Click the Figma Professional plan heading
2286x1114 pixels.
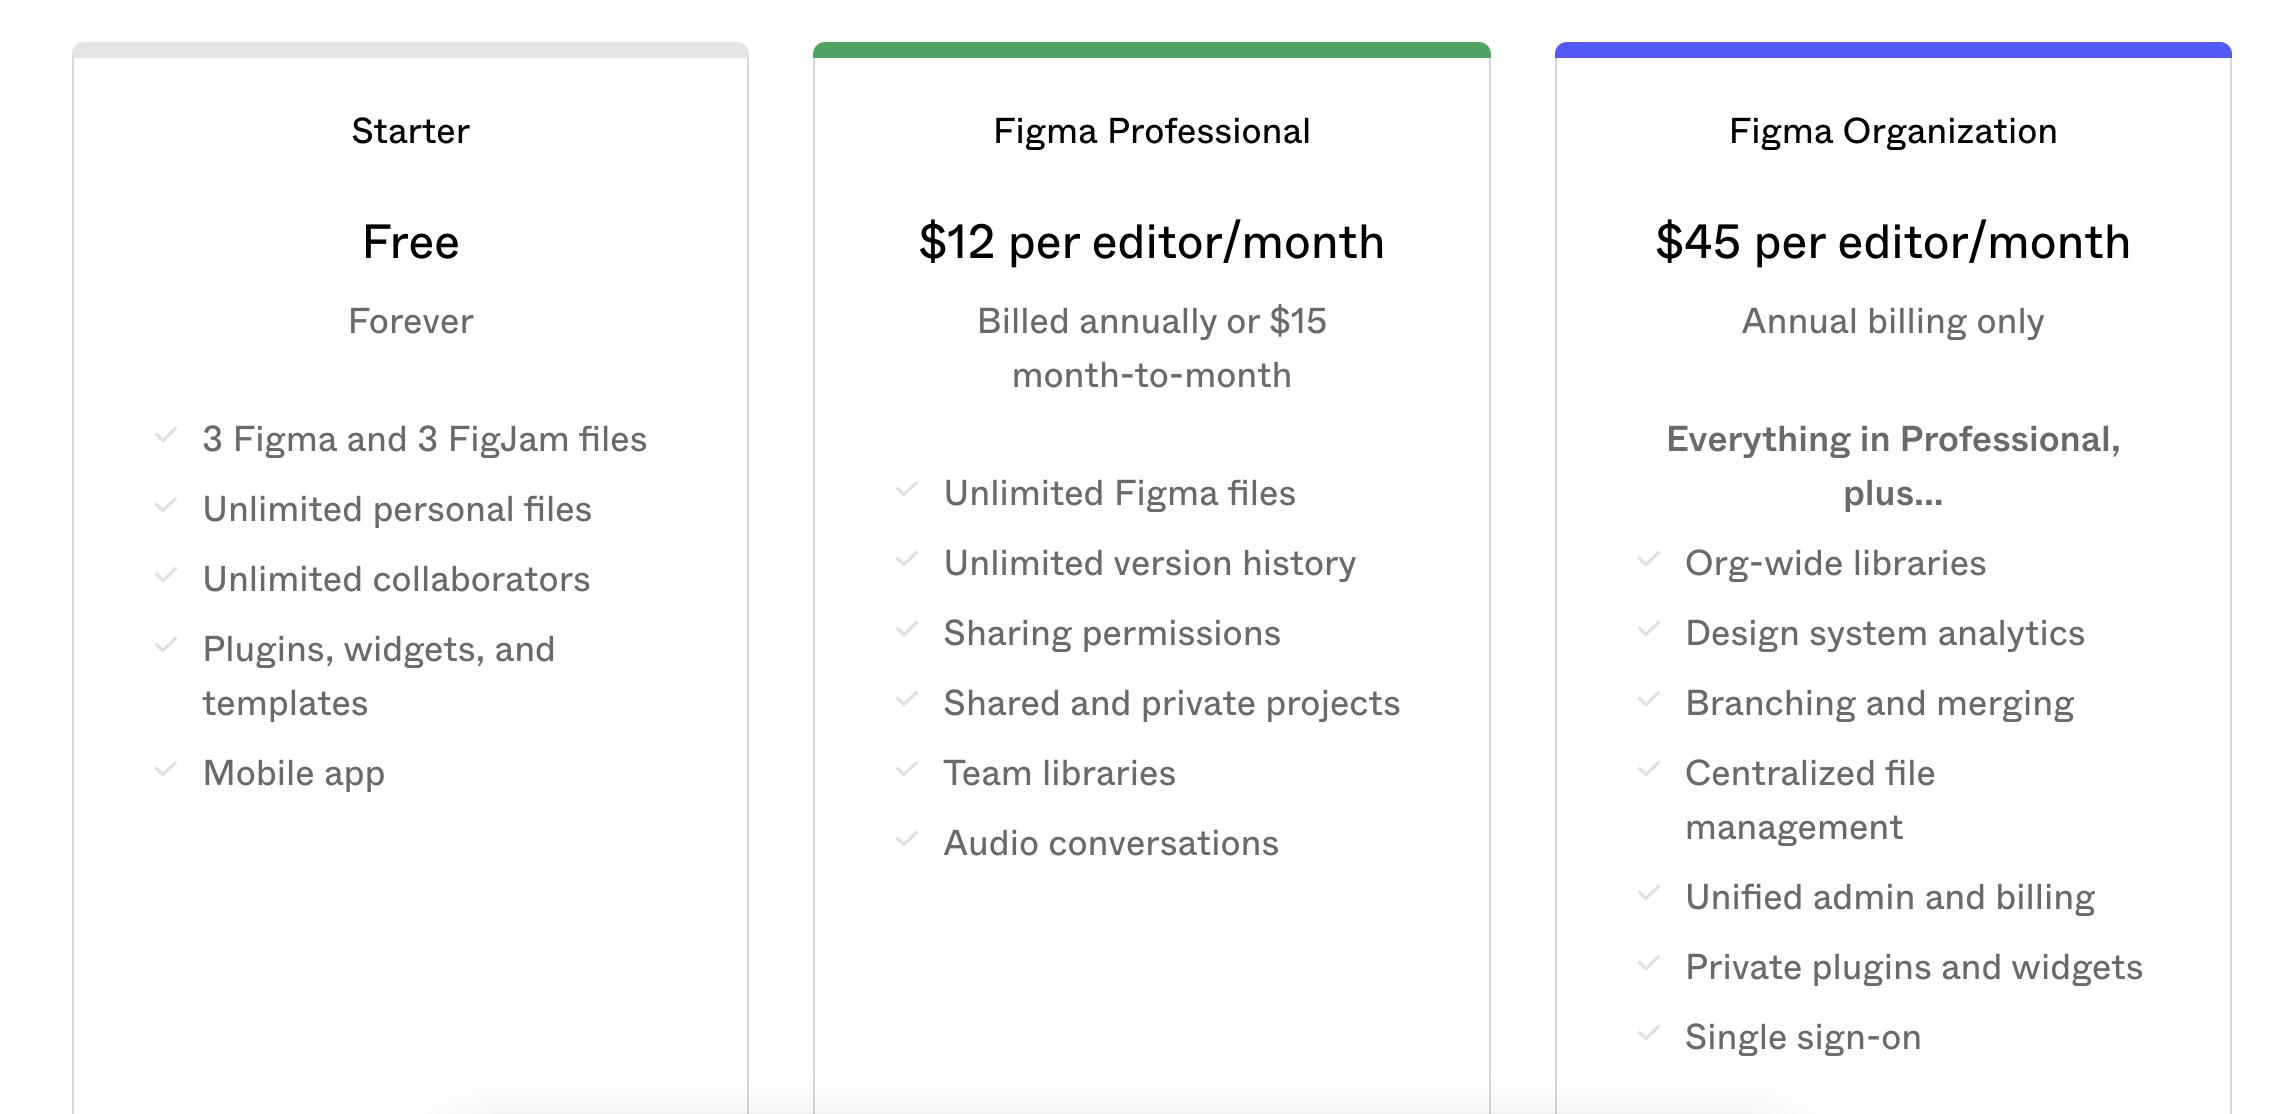point(1151,131)
